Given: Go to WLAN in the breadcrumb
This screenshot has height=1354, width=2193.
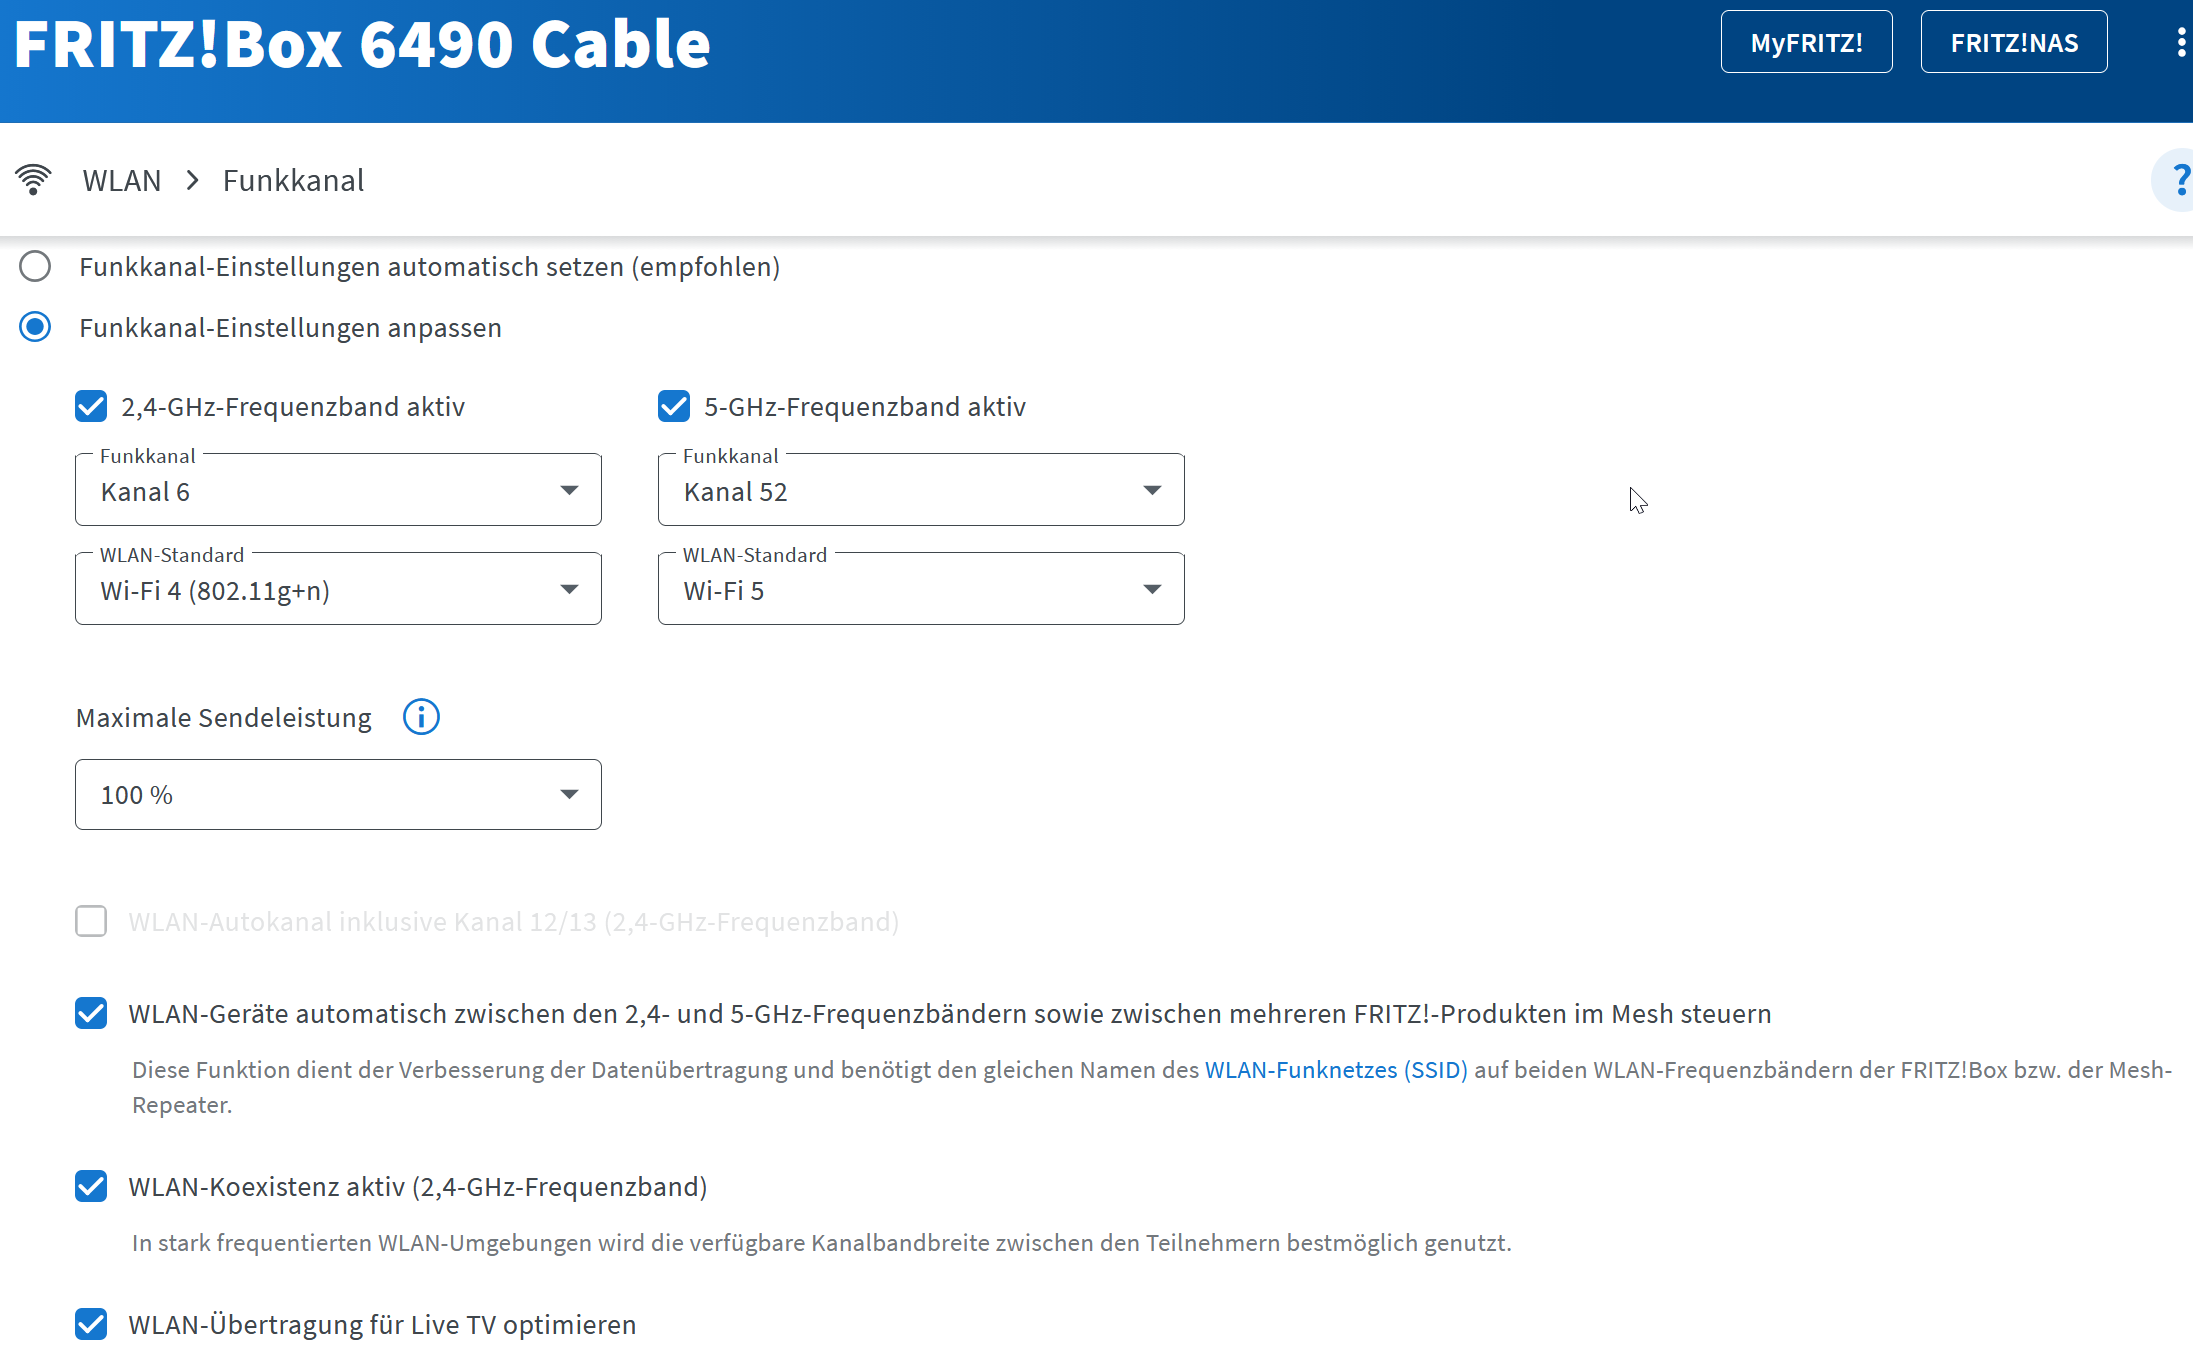Looking at the screenshot, I should 122,181.
